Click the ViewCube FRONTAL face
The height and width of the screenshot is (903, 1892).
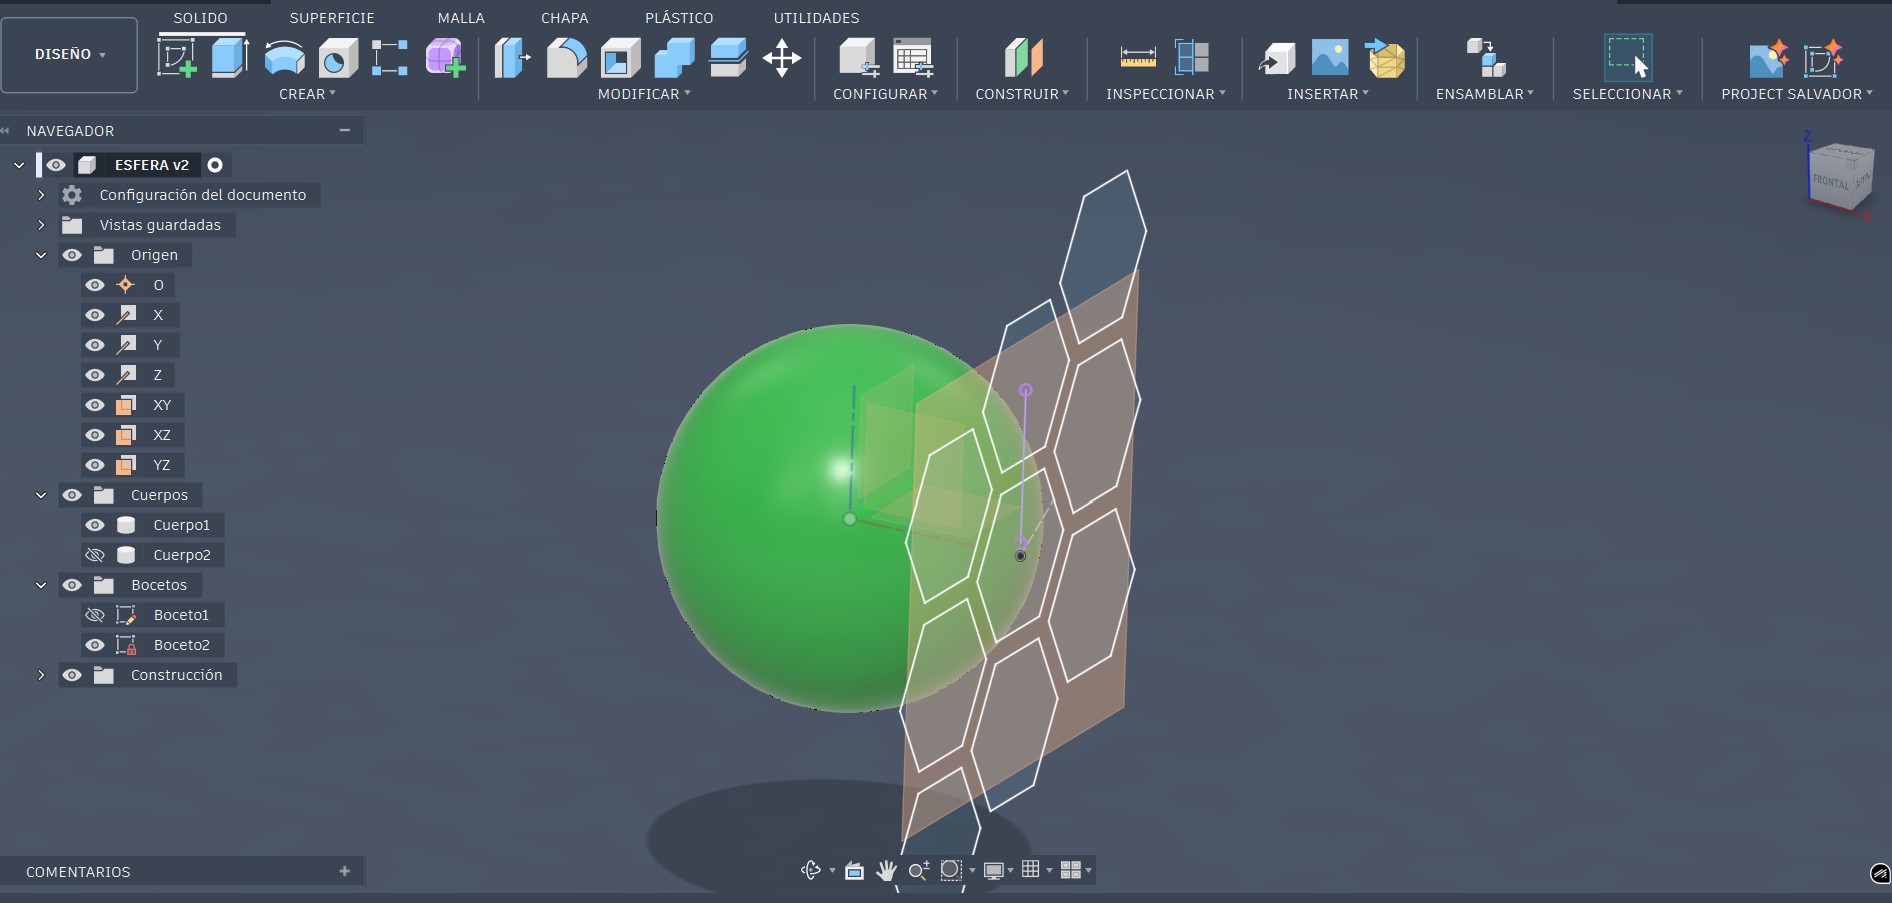tap(1831, 181)
